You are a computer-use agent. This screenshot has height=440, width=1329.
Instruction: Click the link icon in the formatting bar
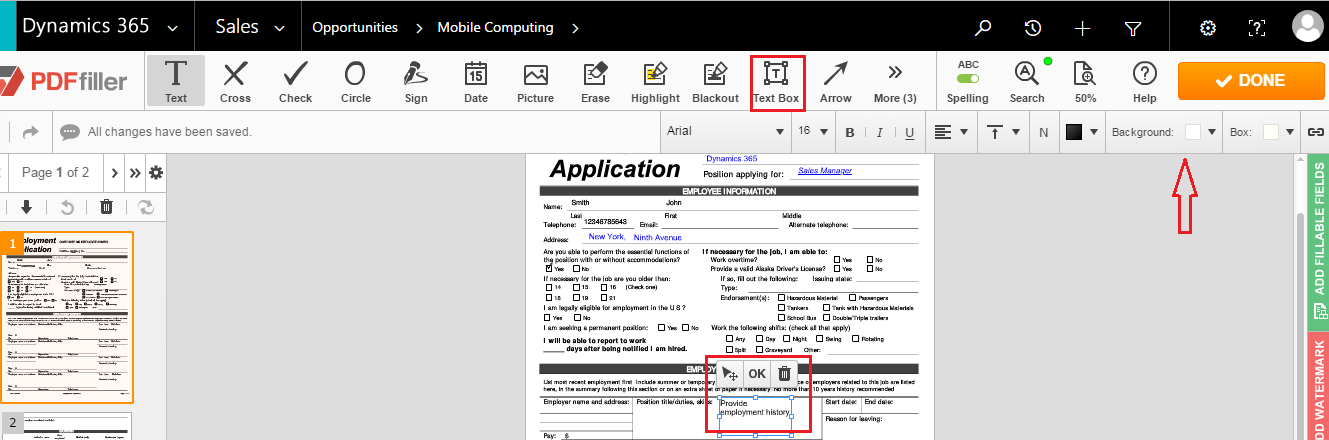click(1317, 132)
